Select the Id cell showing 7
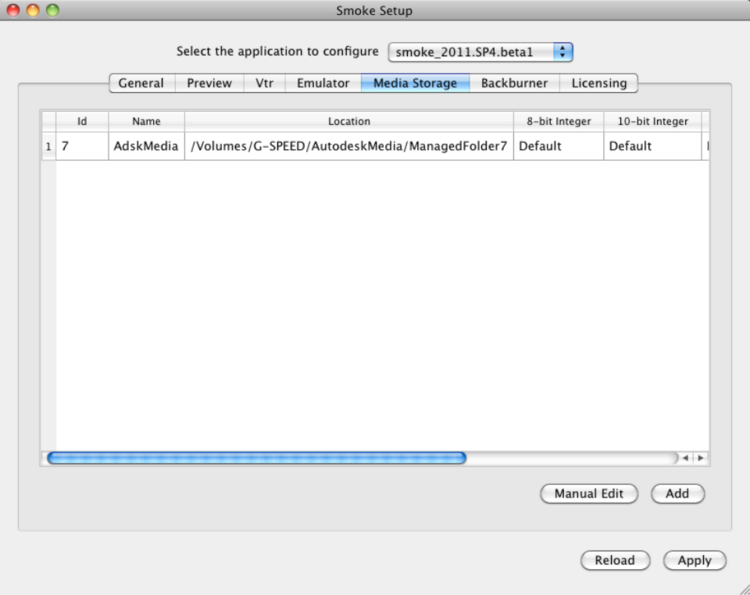This screenshot has height=595, width=750. pos(82,146)
